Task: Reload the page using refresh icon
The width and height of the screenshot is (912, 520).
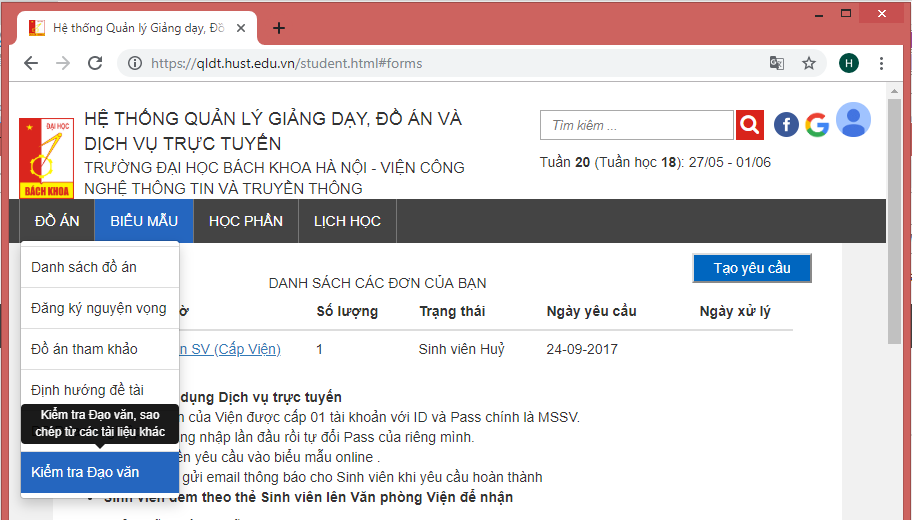Action: [95, 63]
